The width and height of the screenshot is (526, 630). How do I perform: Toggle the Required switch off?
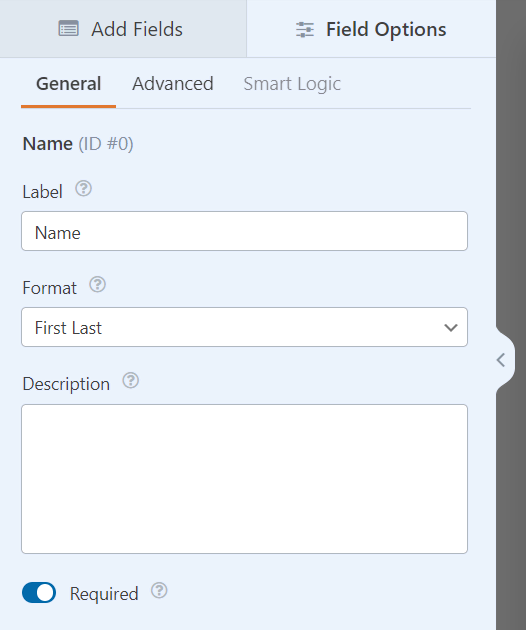coord(39,593)
